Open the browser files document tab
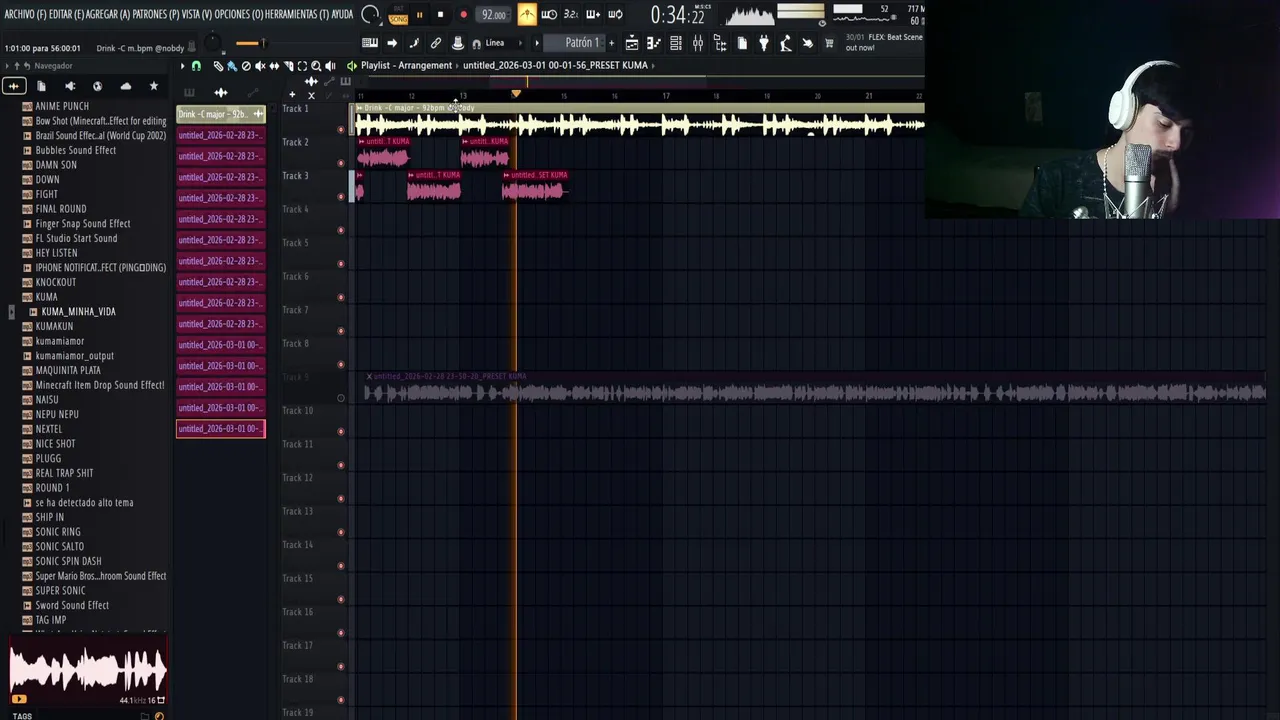 pos(41,86)
